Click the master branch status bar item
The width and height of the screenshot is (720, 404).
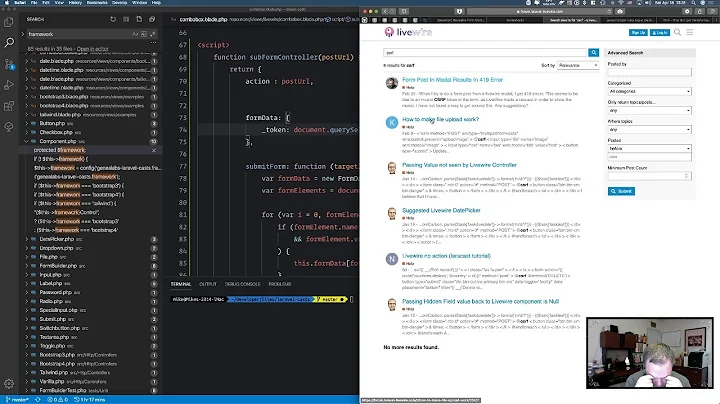tap(17, 400)
